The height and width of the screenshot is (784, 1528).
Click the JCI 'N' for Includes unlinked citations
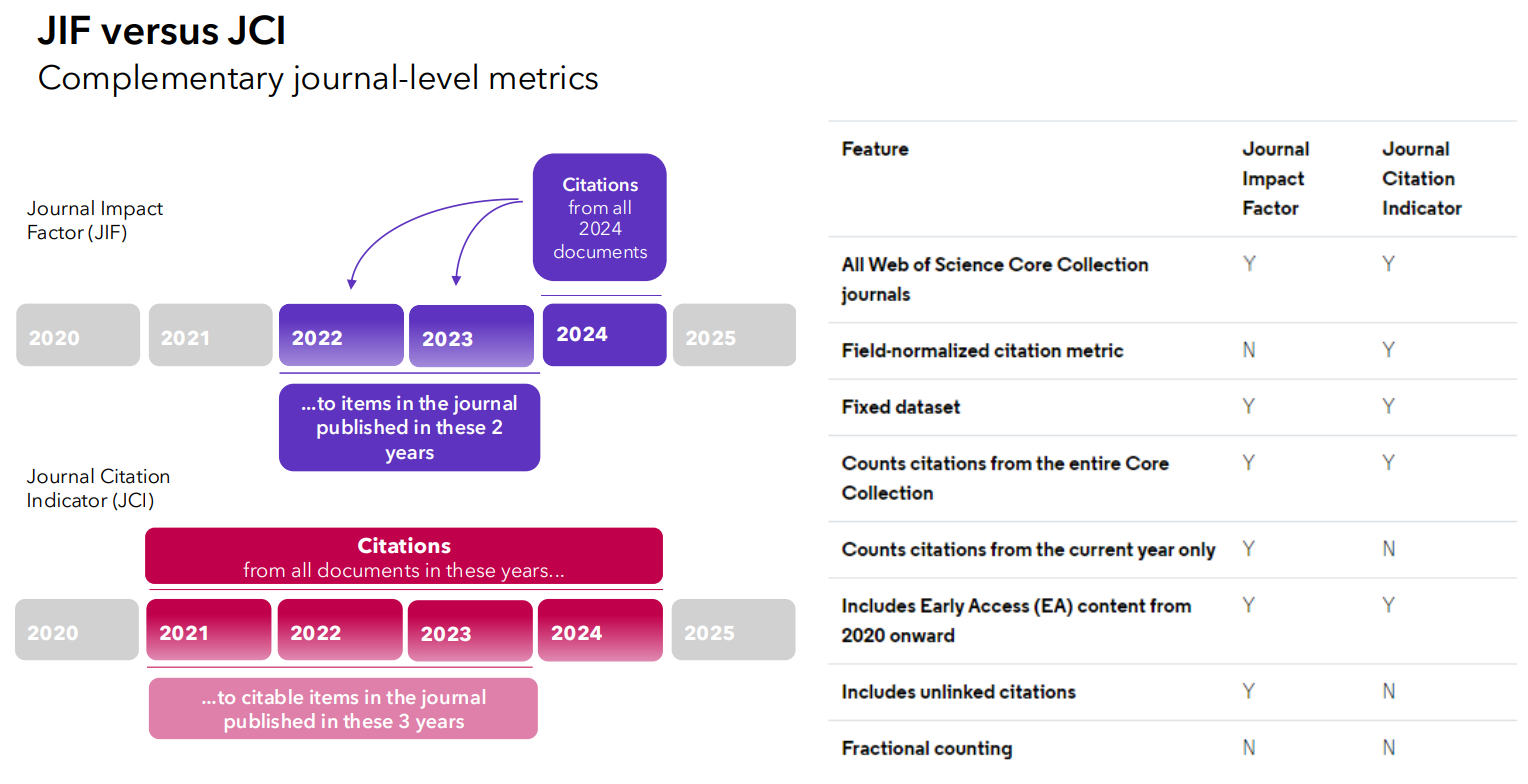coord(1389,690)
